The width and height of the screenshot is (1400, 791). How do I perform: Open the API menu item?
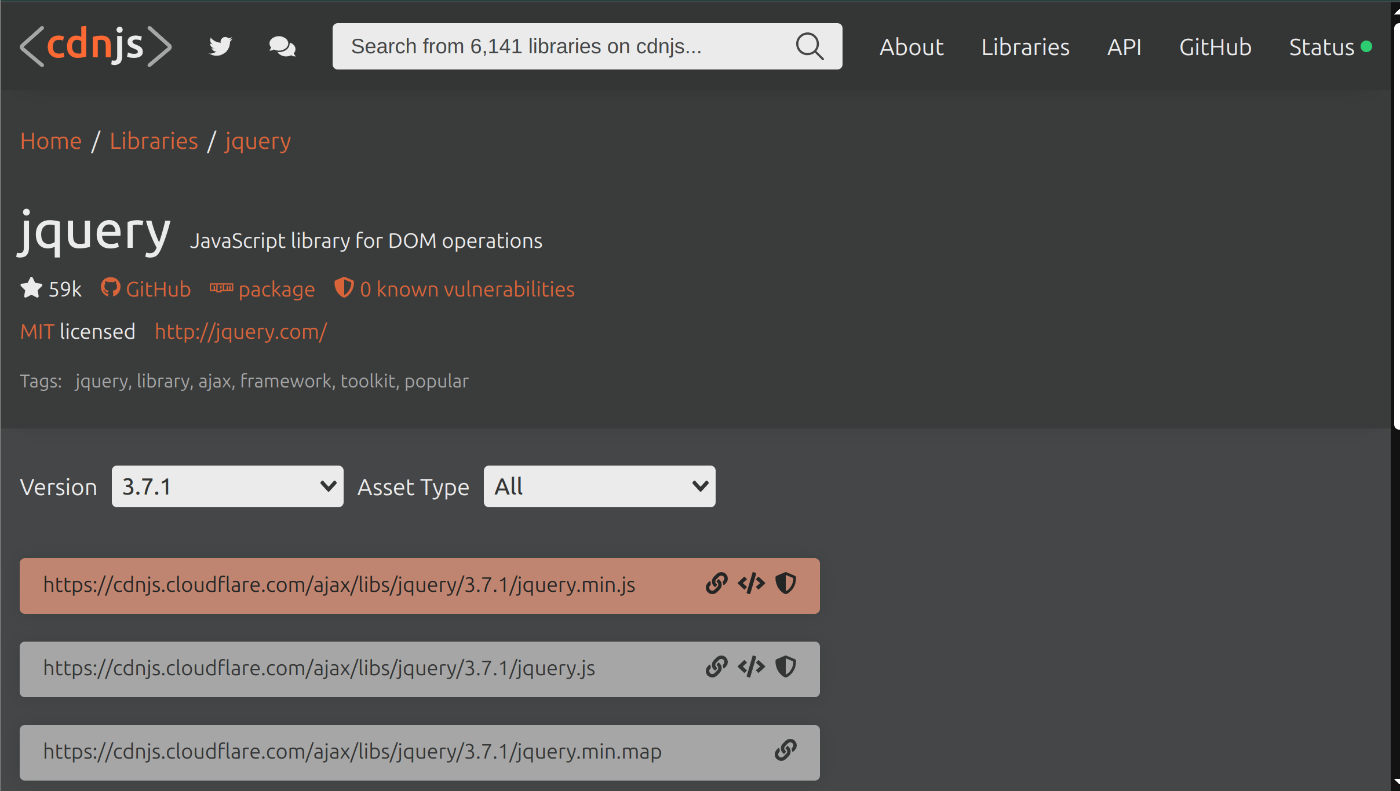[x=1124, y=47]
